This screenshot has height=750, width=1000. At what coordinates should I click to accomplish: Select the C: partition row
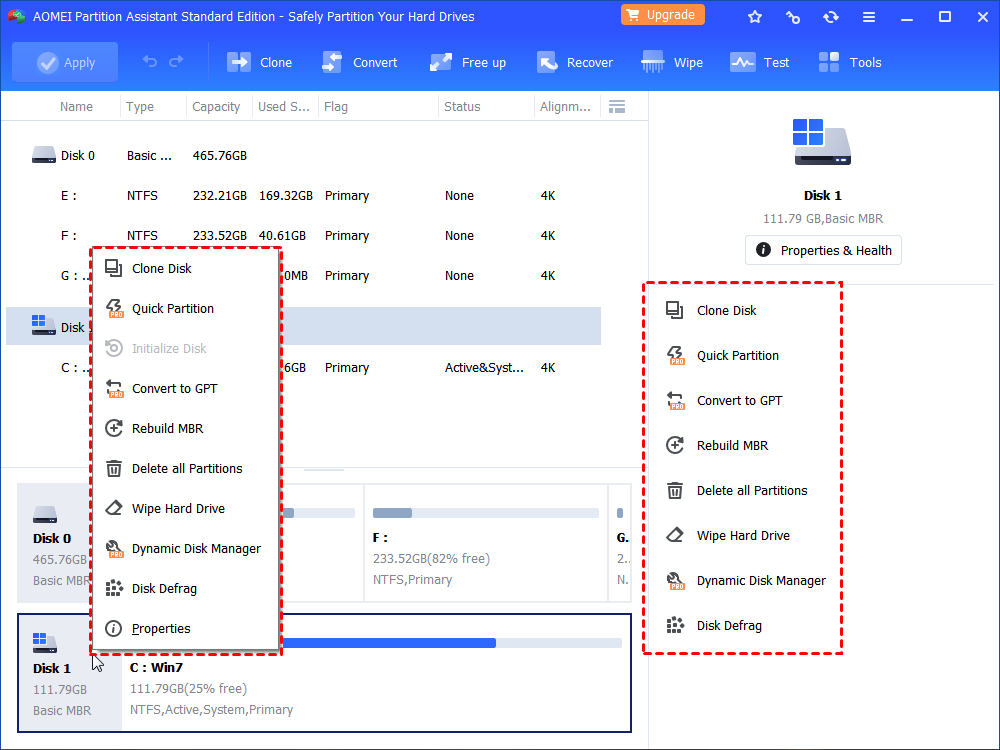[x=303, y=368]
